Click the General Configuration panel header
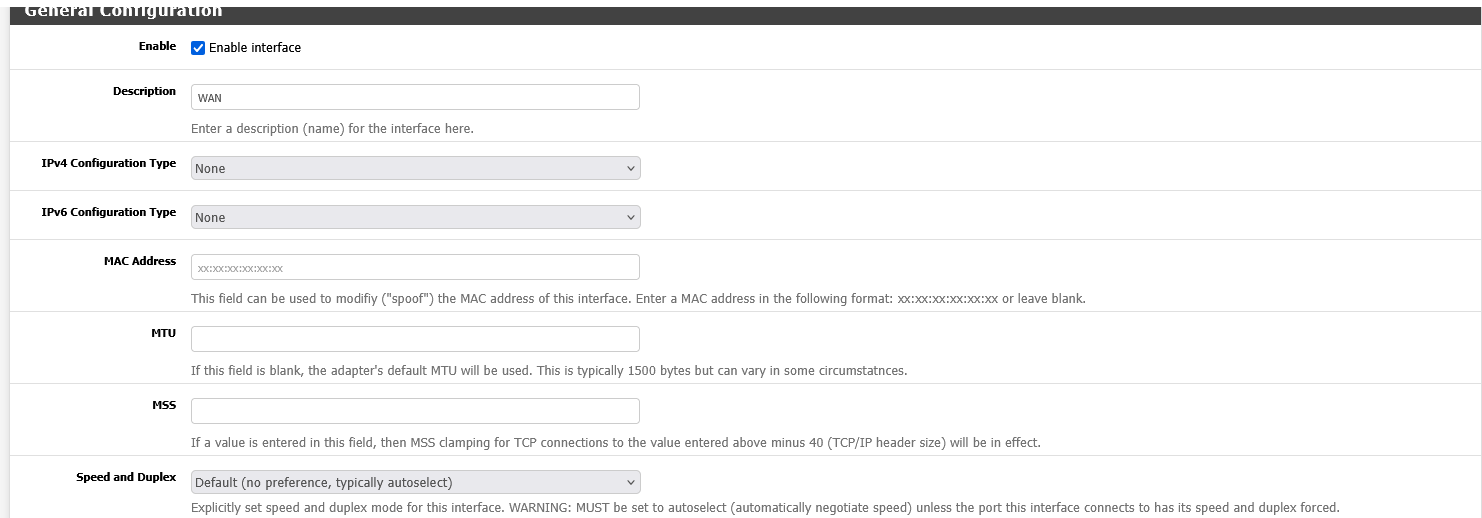This screenshot has height=518, width=1482. coord(123,12)
